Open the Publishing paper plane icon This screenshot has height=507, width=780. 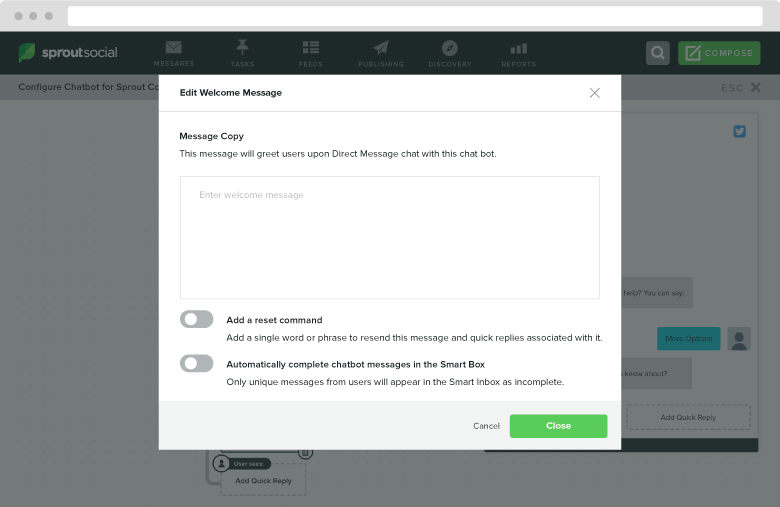point(381,48)
